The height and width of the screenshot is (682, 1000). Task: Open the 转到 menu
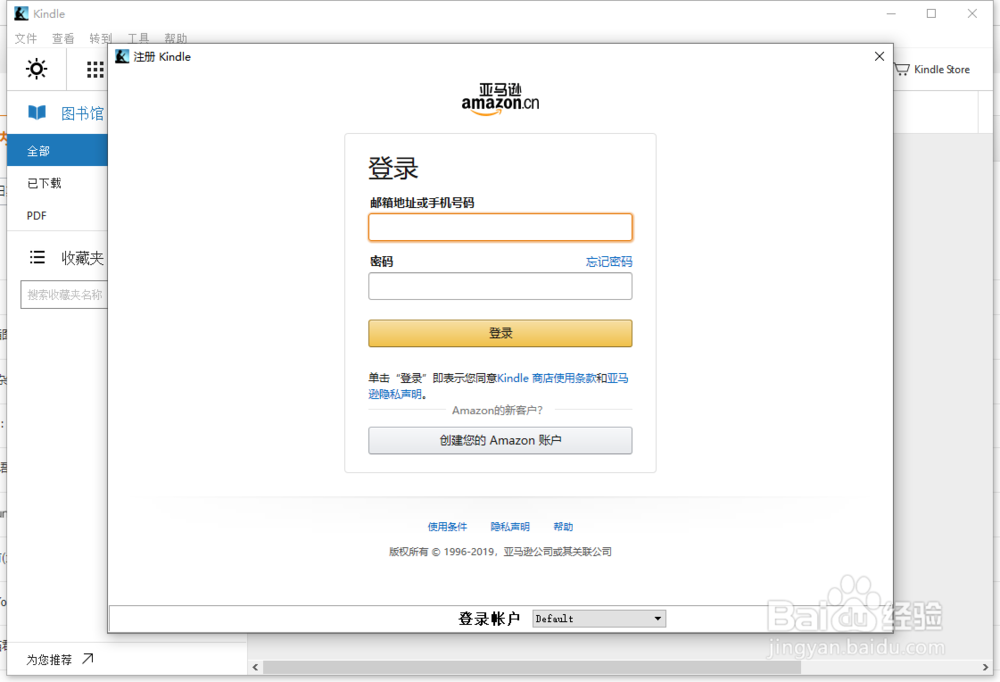coord(100,38)
